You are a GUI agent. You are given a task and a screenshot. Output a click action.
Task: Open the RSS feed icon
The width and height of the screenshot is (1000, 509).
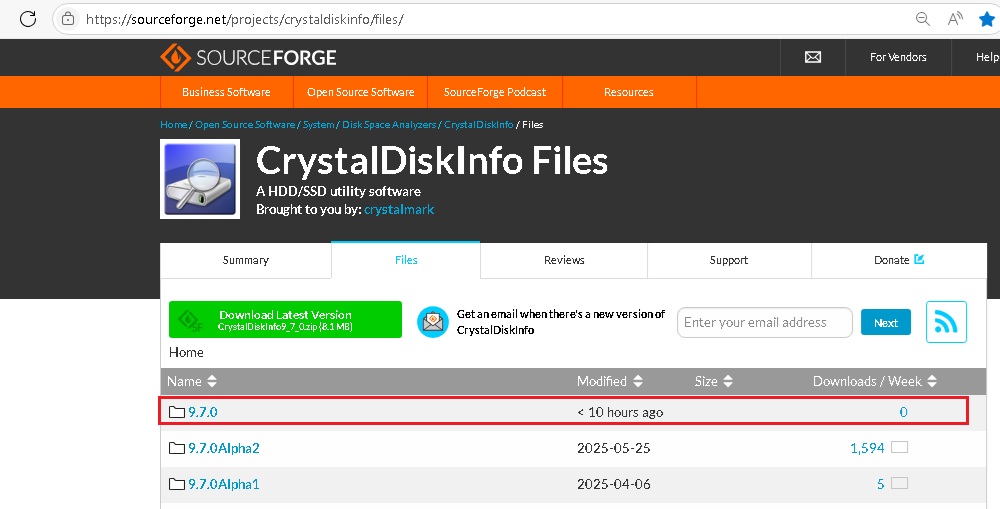tap(946, 322)
